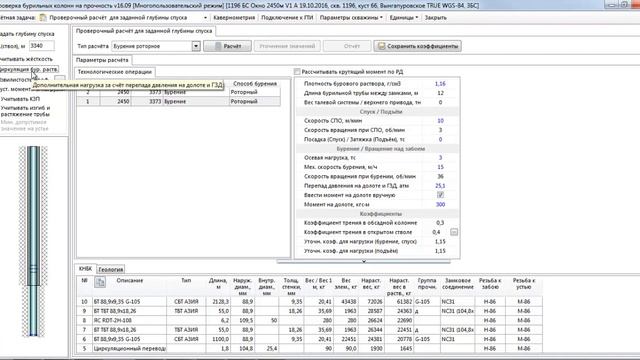Click the Способ бурения column header
This screenshot has width=640, height=360.
(255, 84)
